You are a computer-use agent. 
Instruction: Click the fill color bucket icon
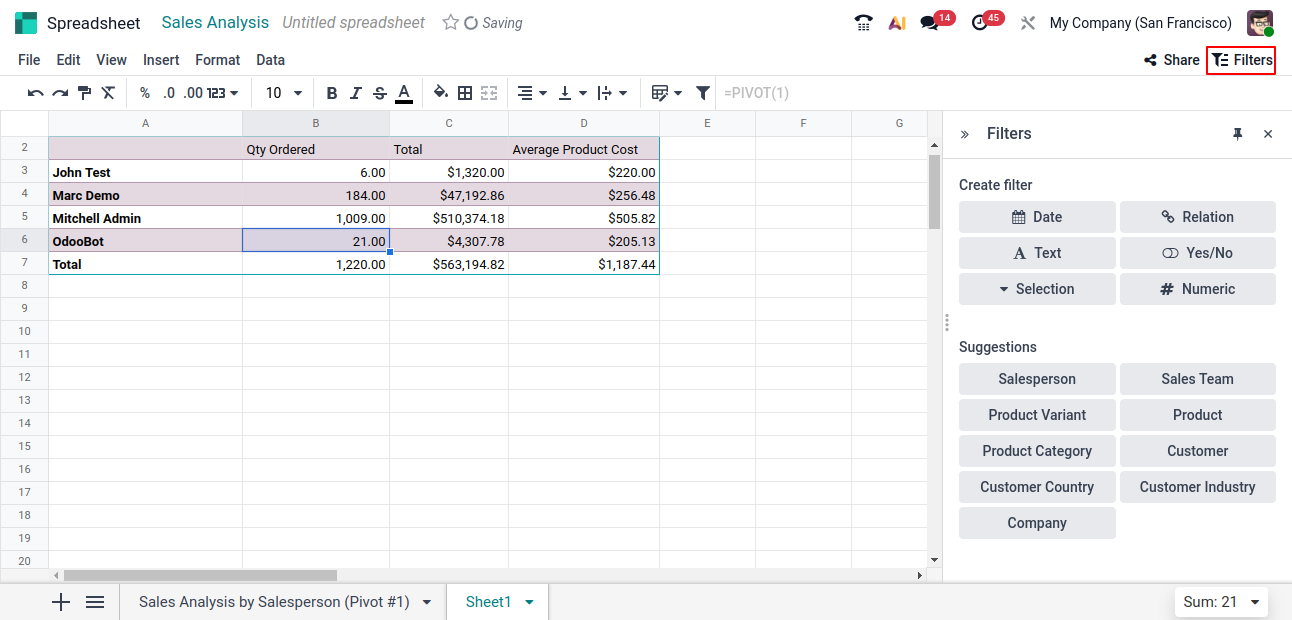point(440,93)
